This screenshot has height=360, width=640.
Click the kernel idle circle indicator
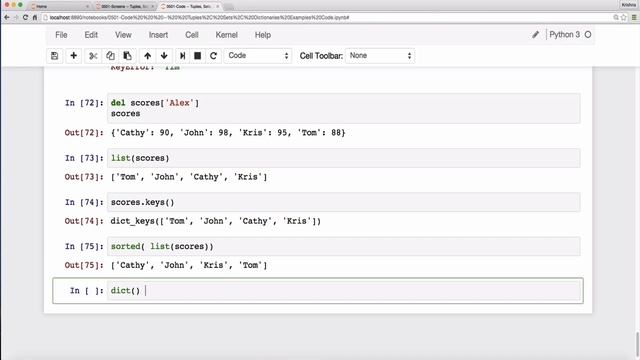[x=588, y=35]
